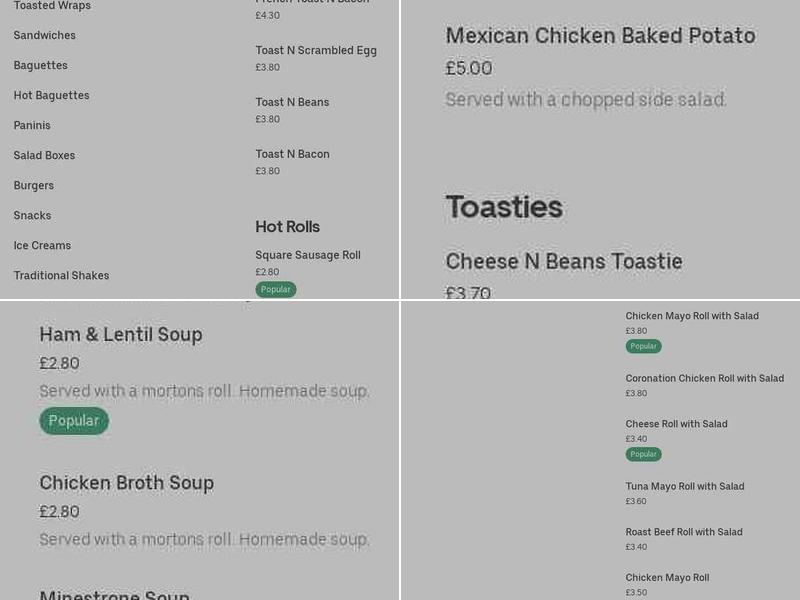Select the Paninis category
This screenshot has height=600, width=800.
tap(32, 125)
